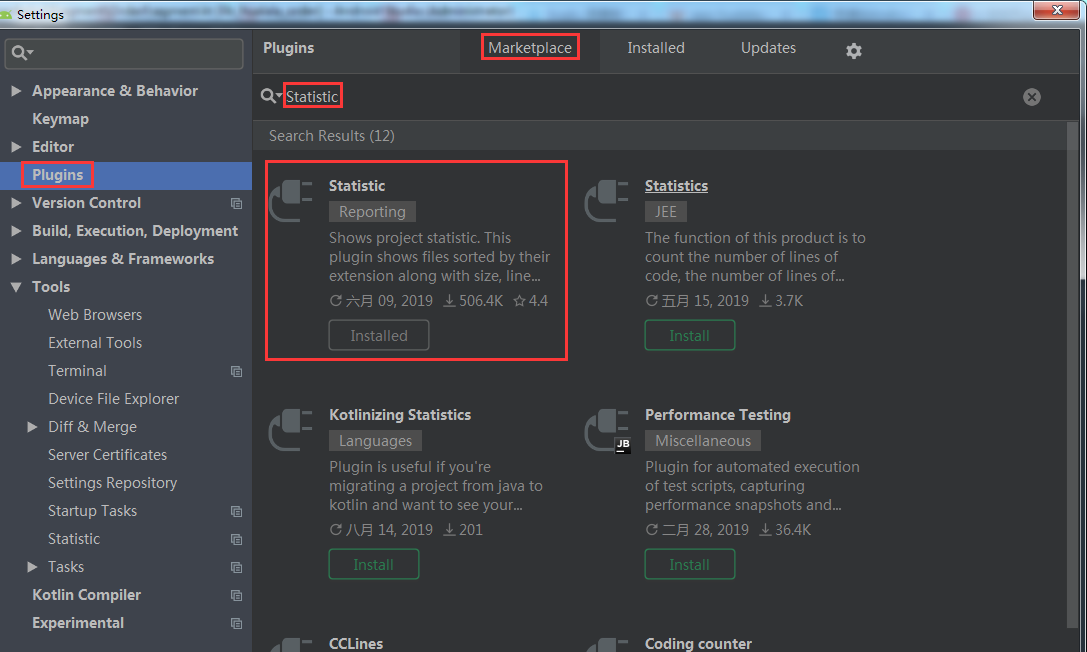The image size is (1087, 652).
Task: Click the Performance Testing plugin icon
Action: coord(607,430)
